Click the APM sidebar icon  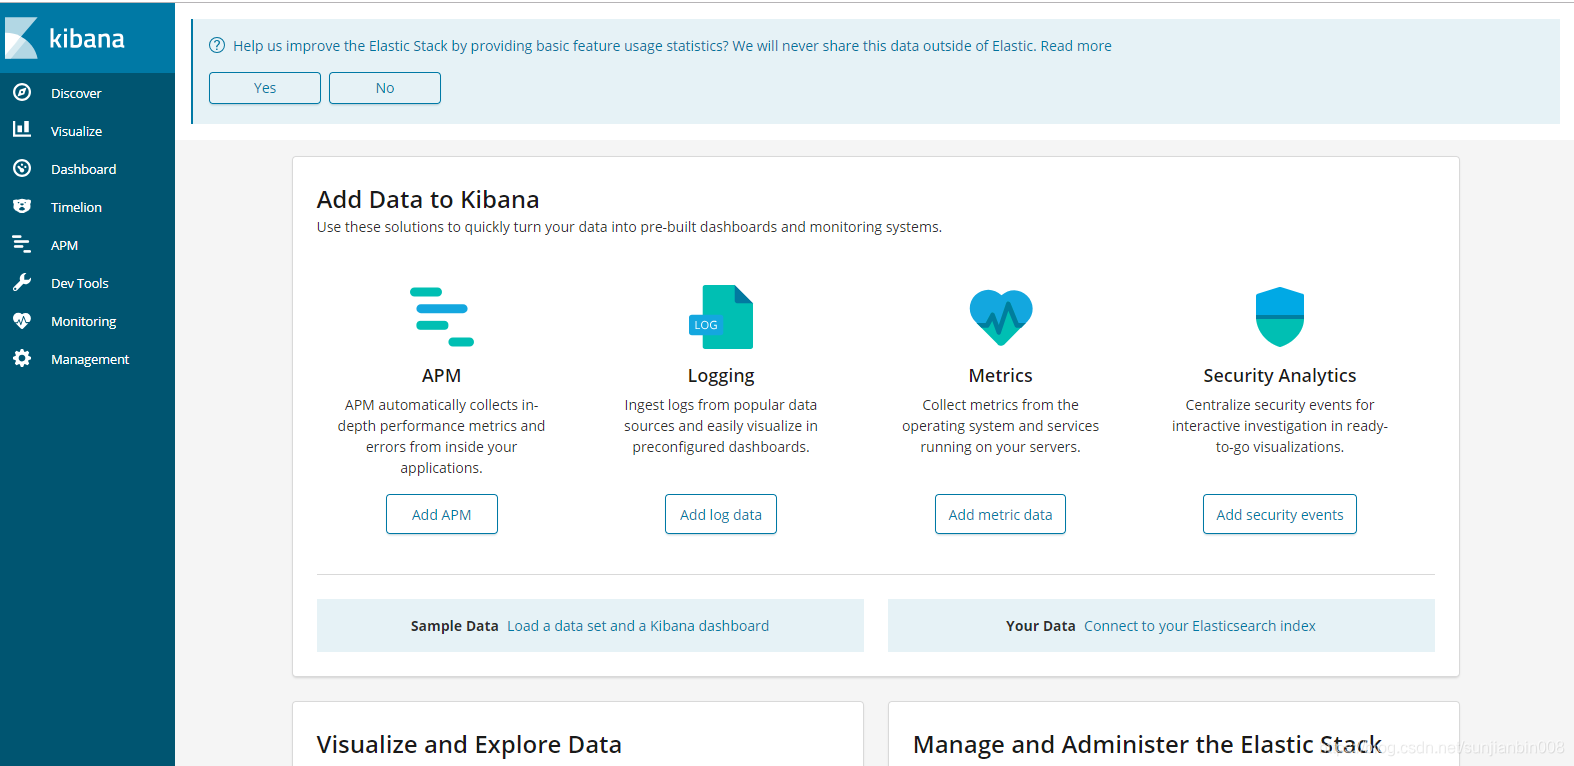click(22, 244)
